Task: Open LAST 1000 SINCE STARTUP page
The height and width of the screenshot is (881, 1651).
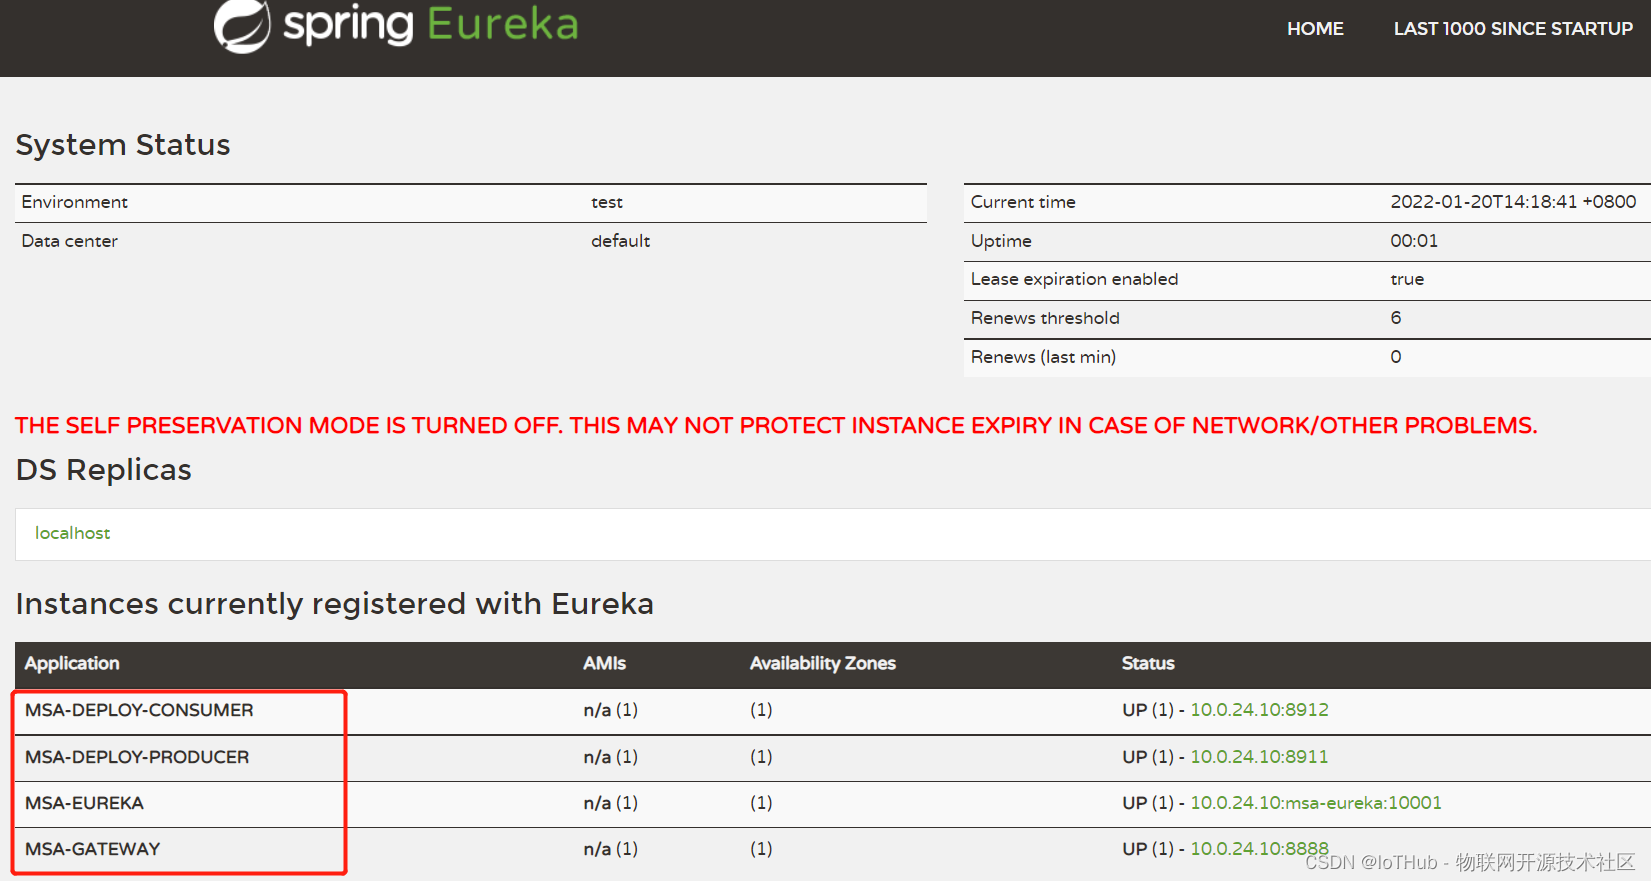Action: (x=1513, y=29)
